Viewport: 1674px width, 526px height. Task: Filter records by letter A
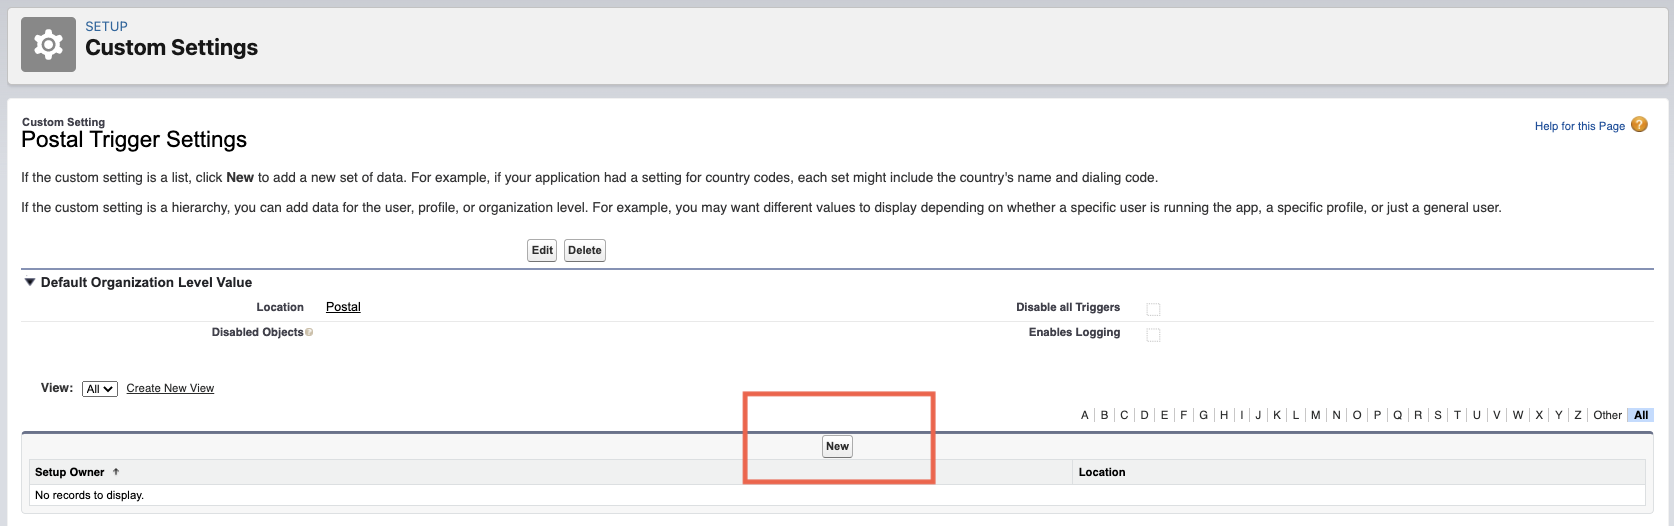pyautogui.click(x=1084, y=415)
